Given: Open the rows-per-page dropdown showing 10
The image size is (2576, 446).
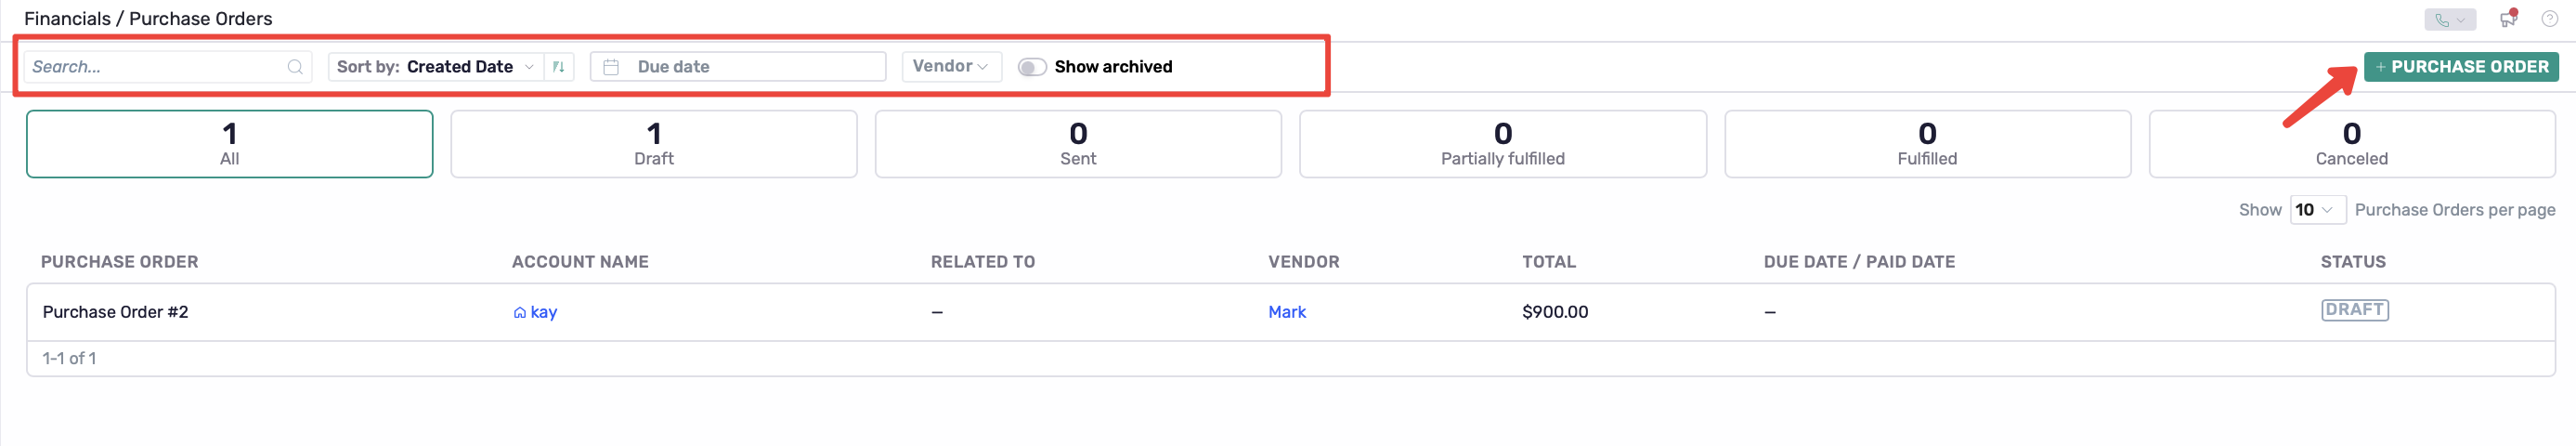Looking at the screenshot, I should pyautogui.click(x=2317, y=210).
